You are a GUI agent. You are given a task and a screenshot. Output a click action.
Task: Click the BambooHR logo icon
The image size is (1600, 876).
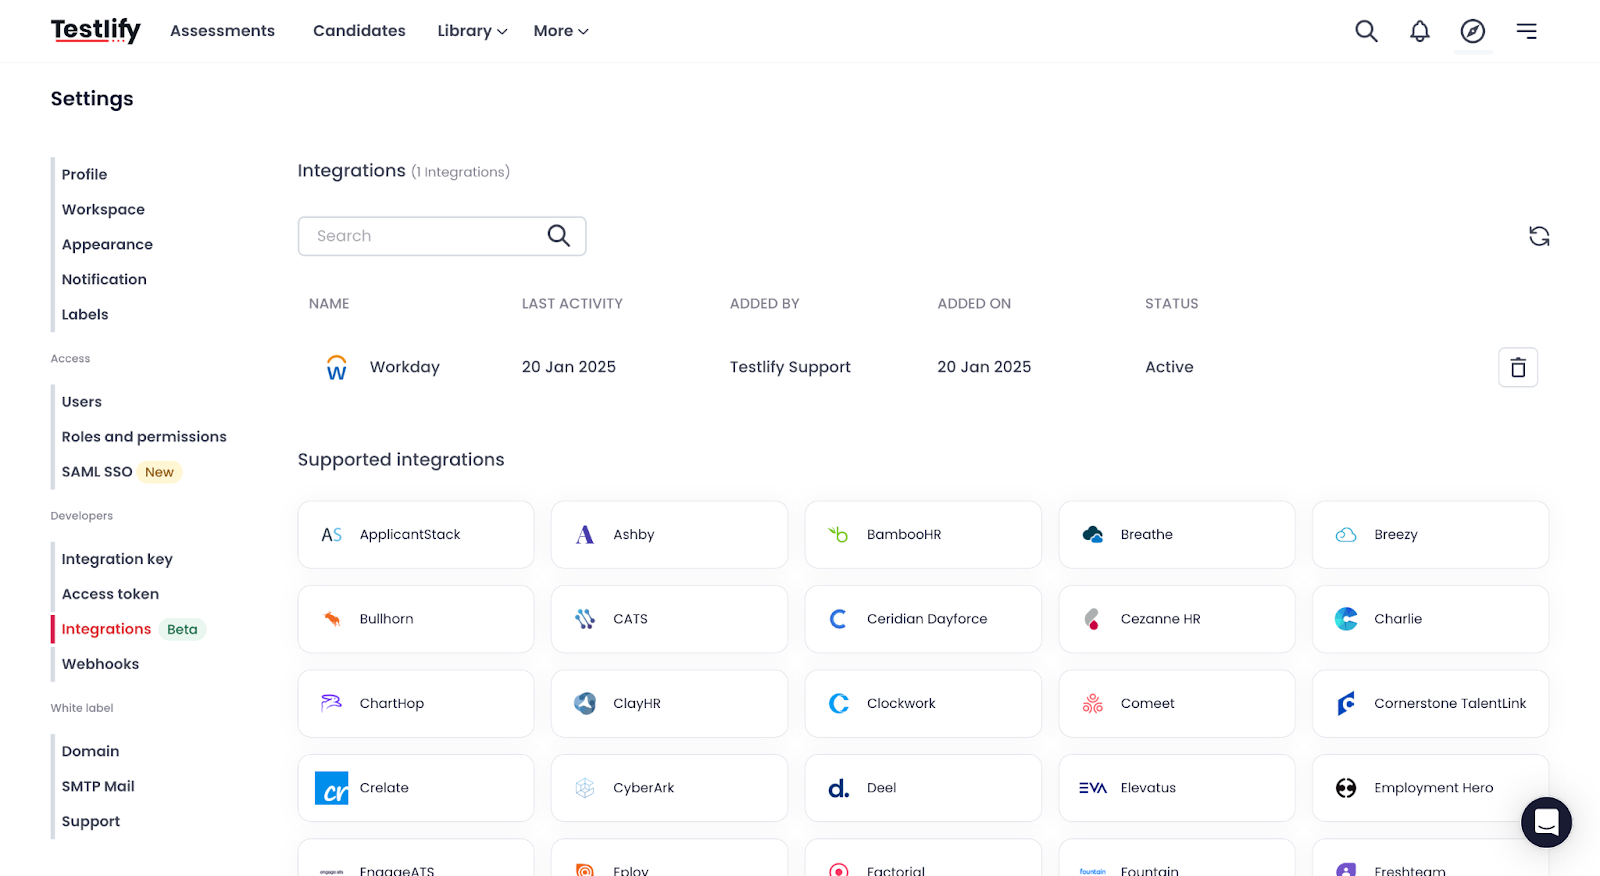click(x=838, y=535)
